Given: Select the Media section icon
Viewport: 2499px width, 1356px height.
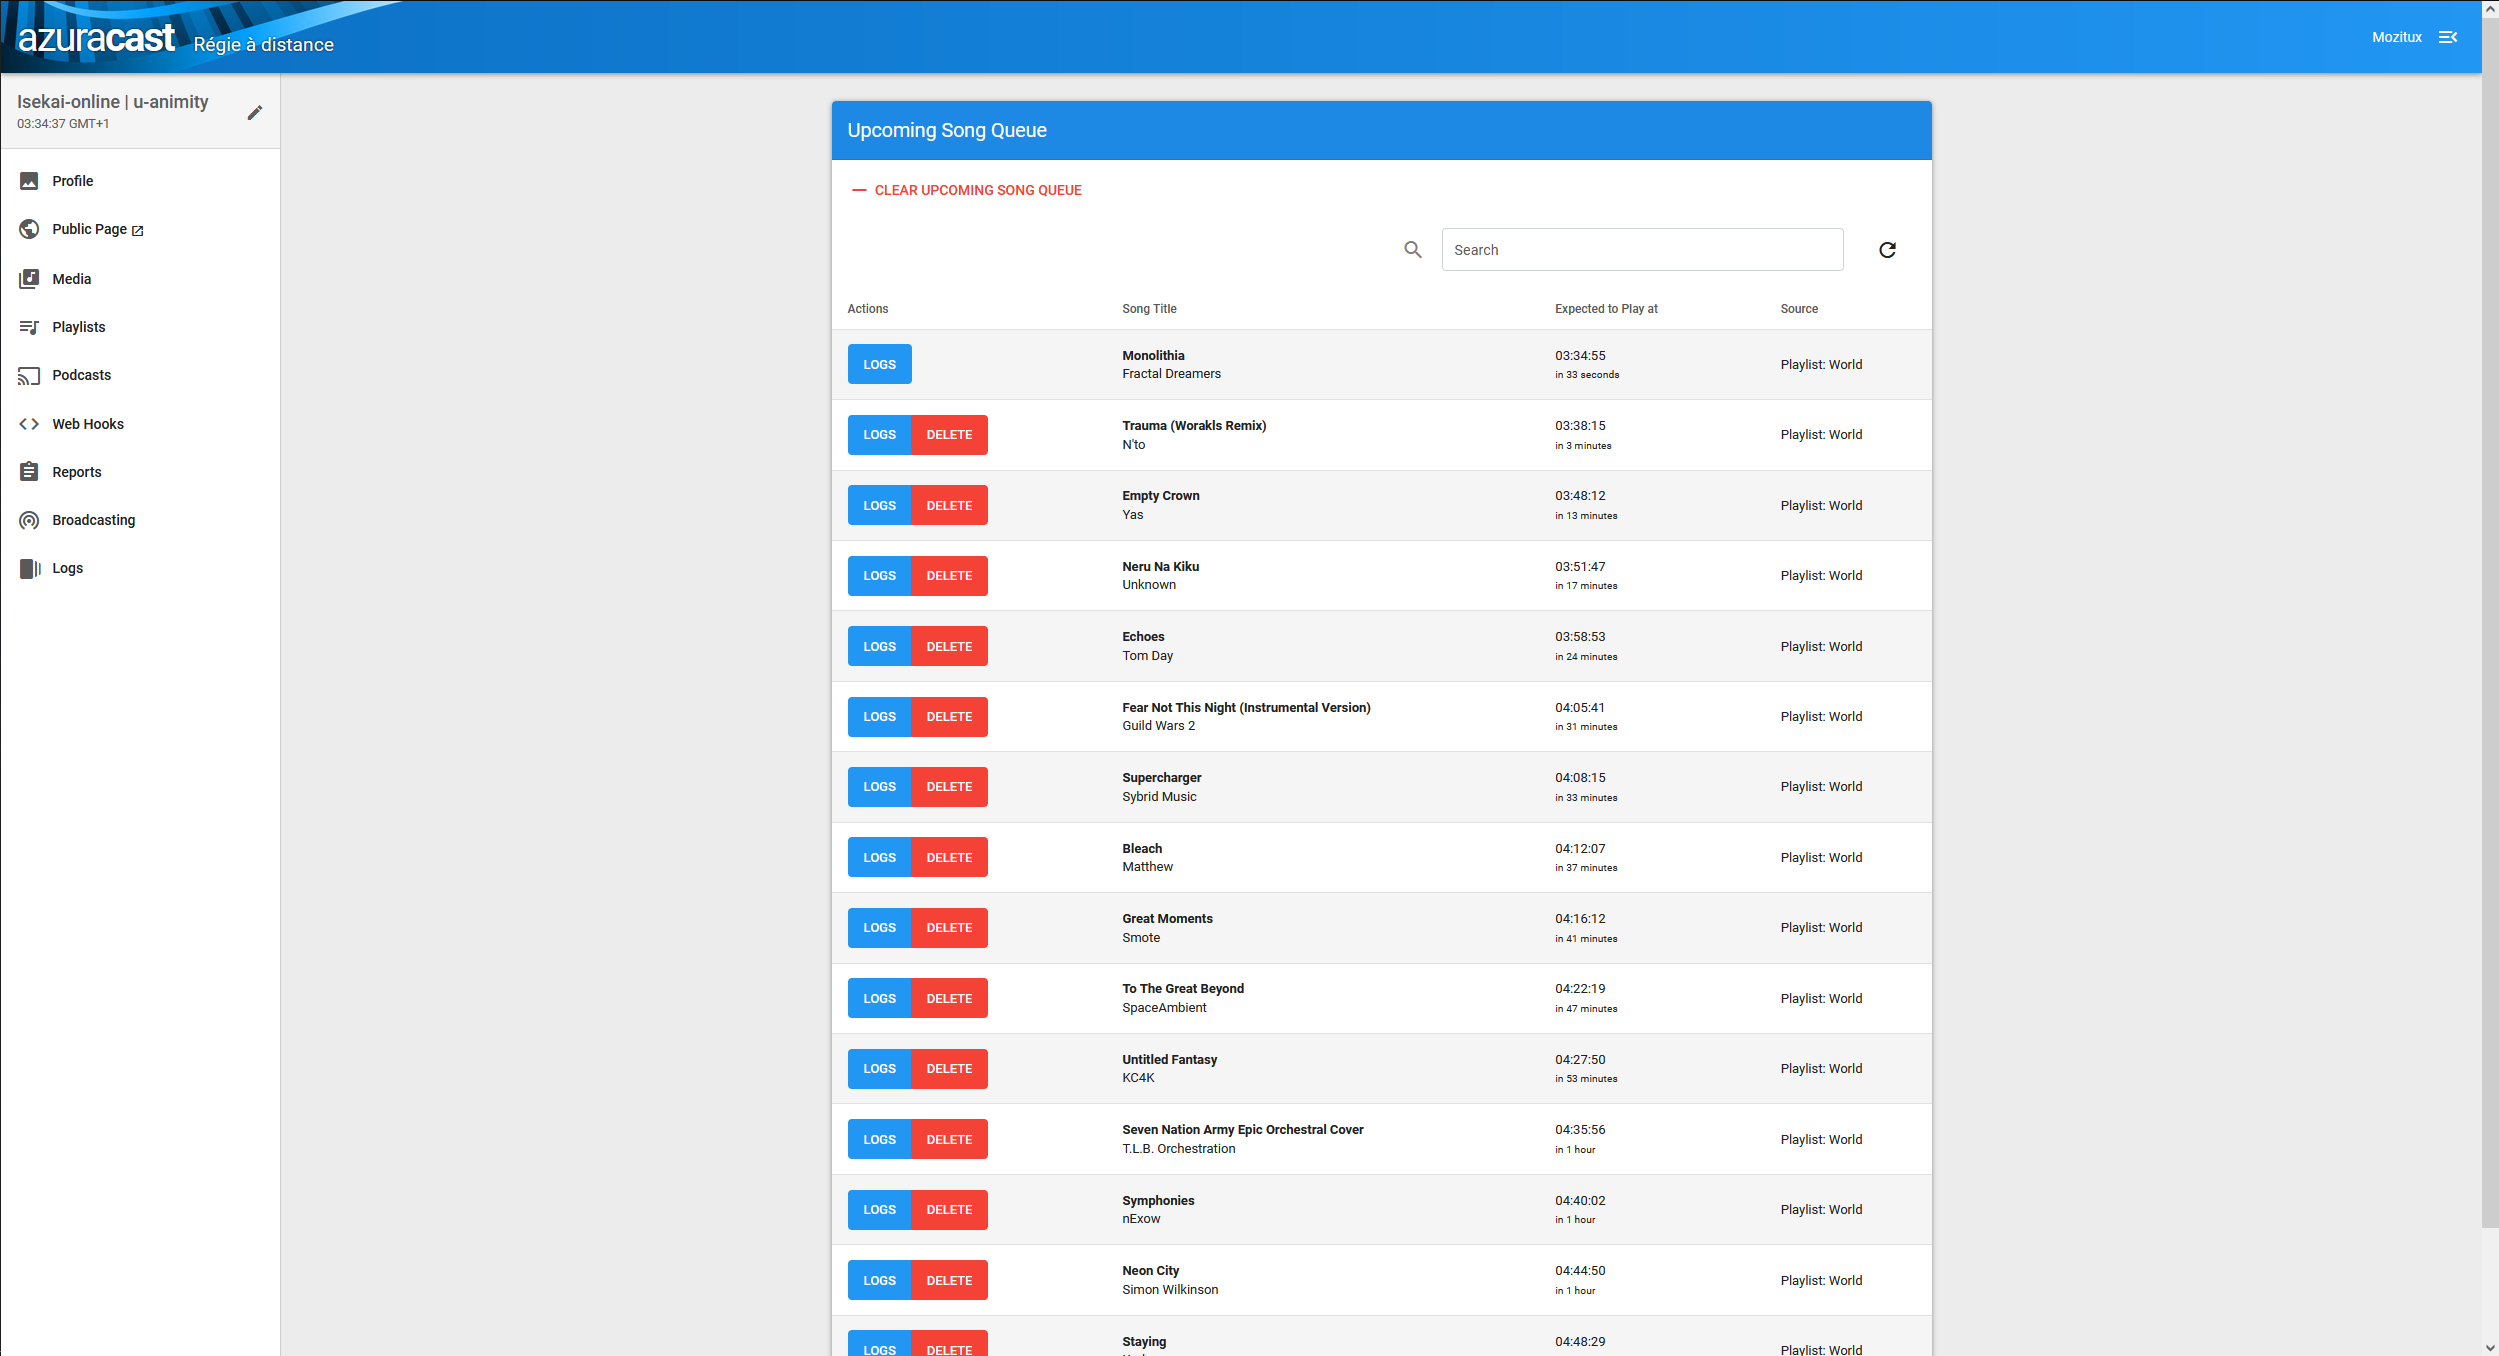Looking at the screenshot, I should [29, 279].
